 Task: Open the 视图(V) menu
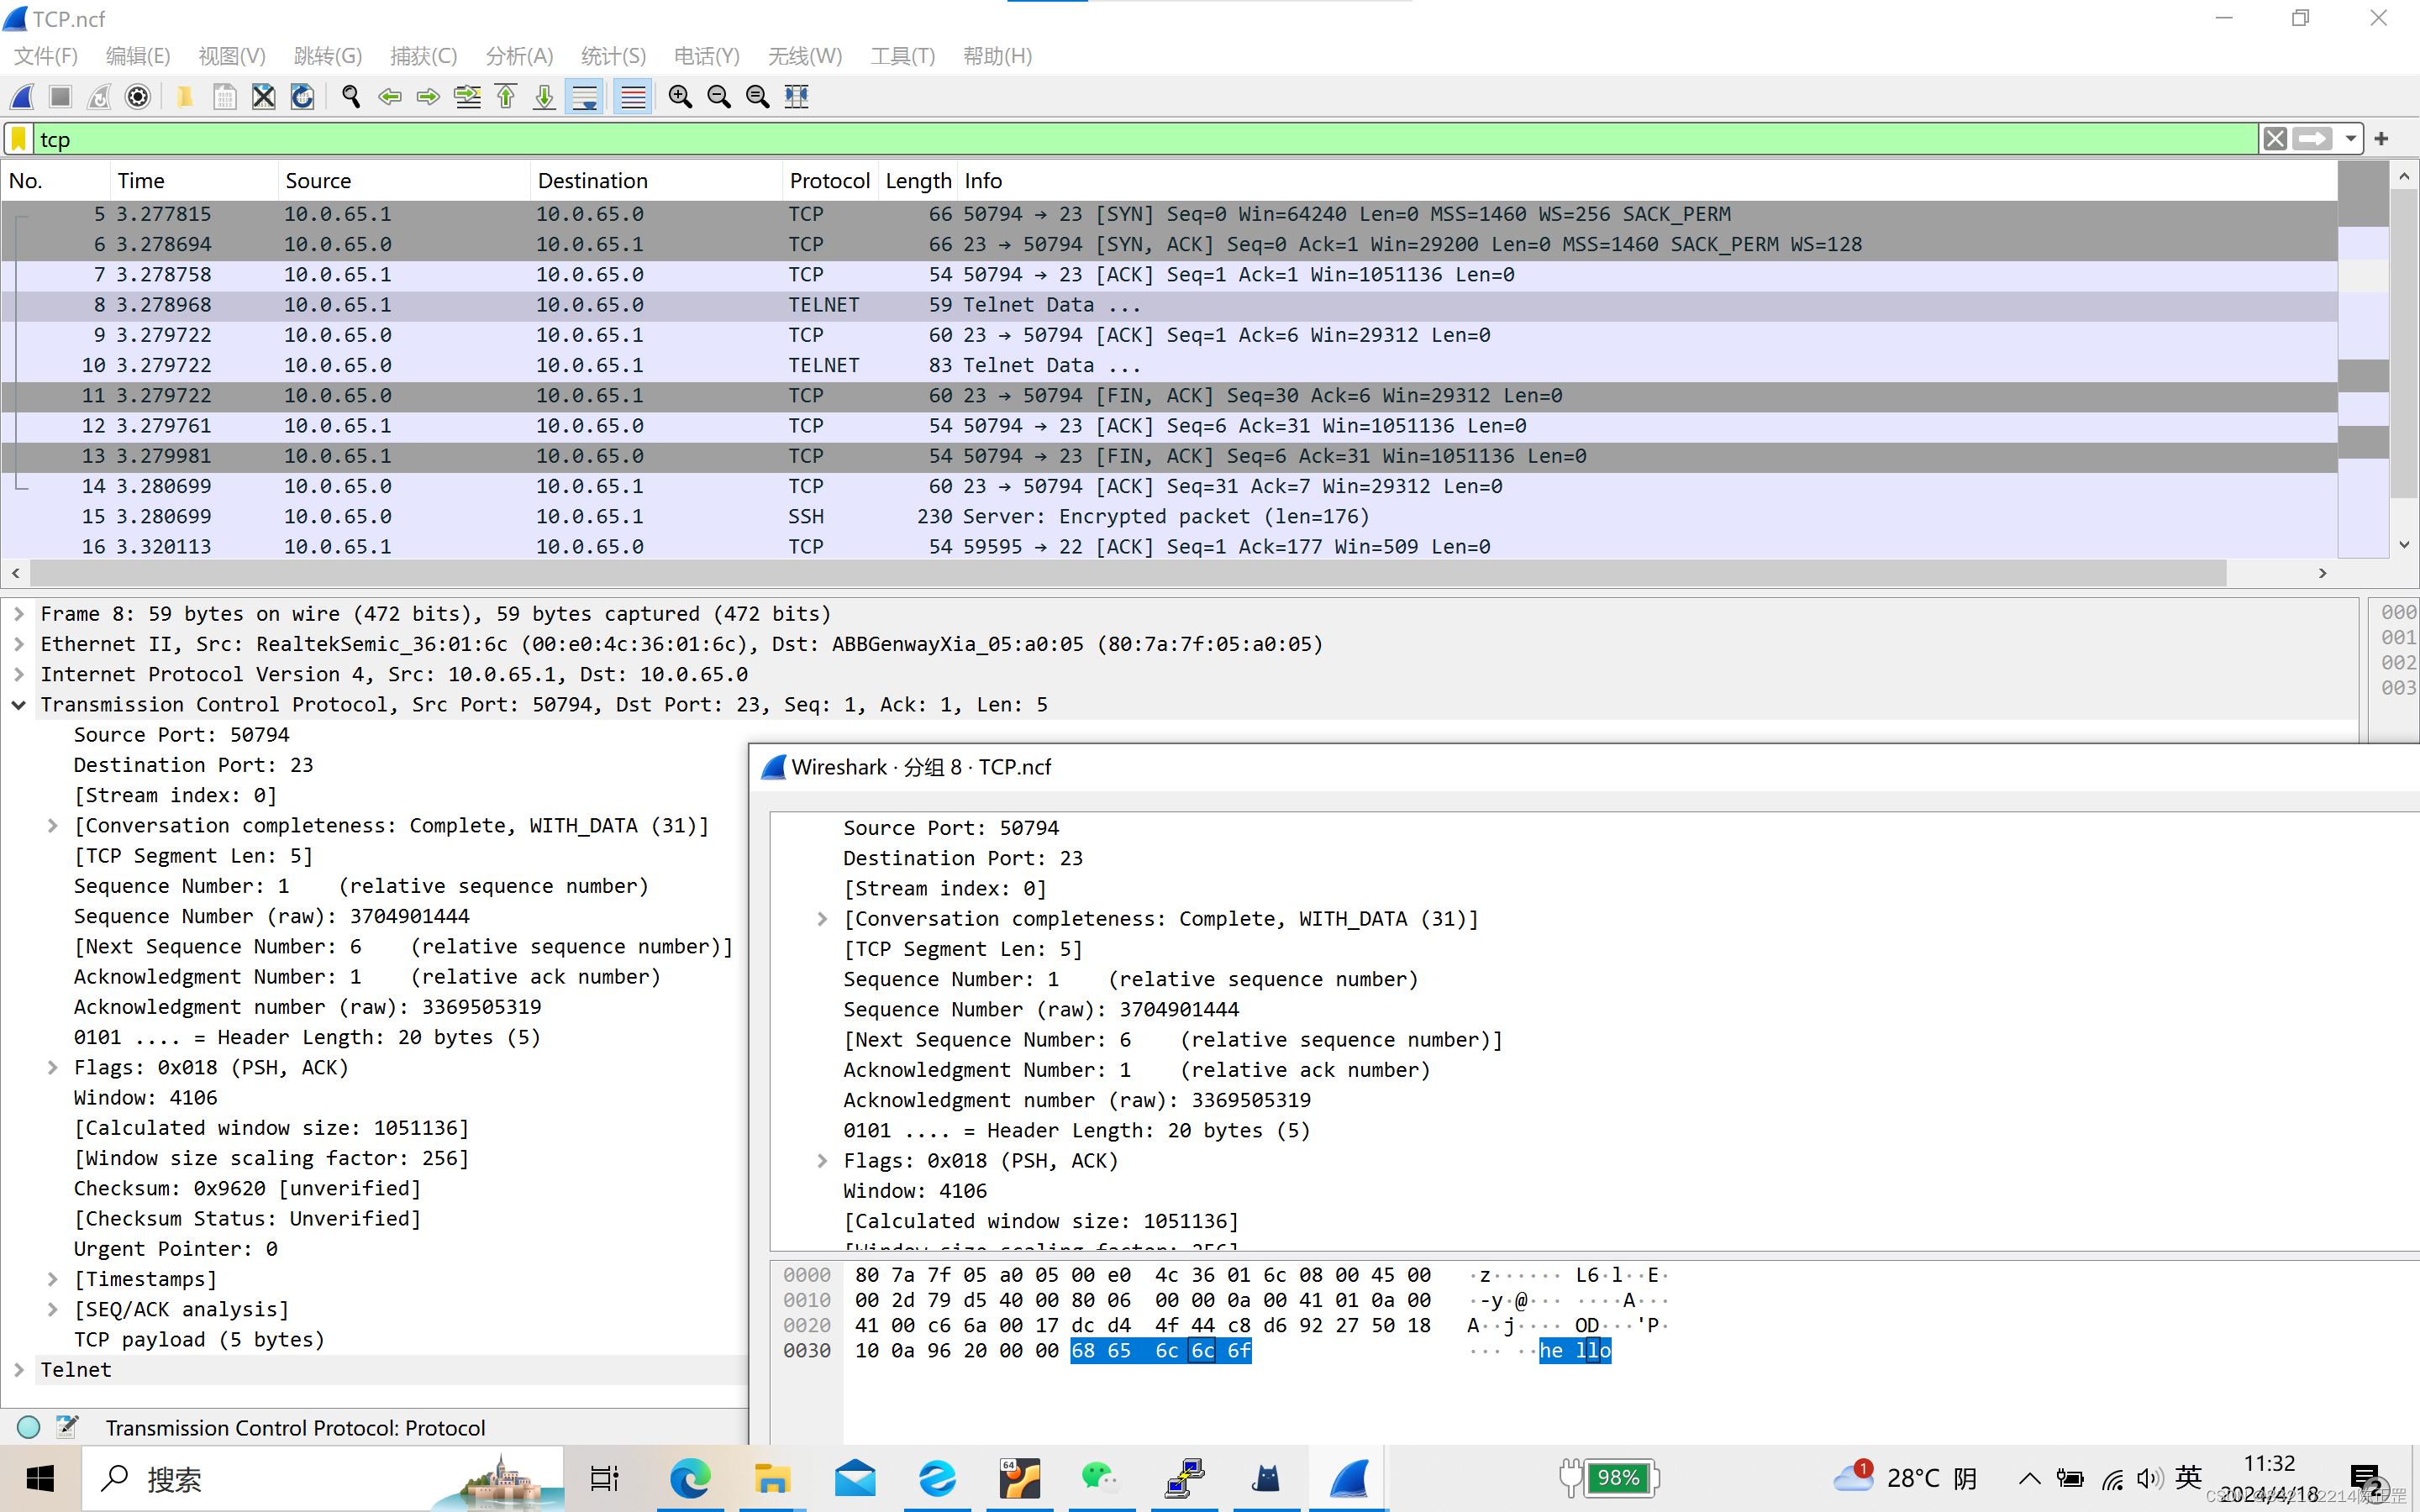(x=232, y=56)
